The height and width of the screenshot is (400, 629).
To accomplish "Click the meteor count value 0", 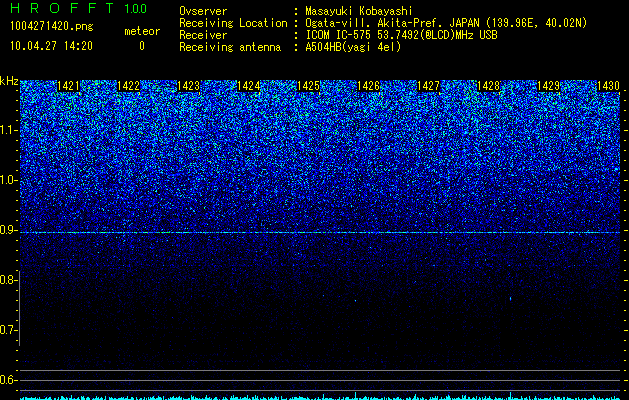I will [142, 46].
